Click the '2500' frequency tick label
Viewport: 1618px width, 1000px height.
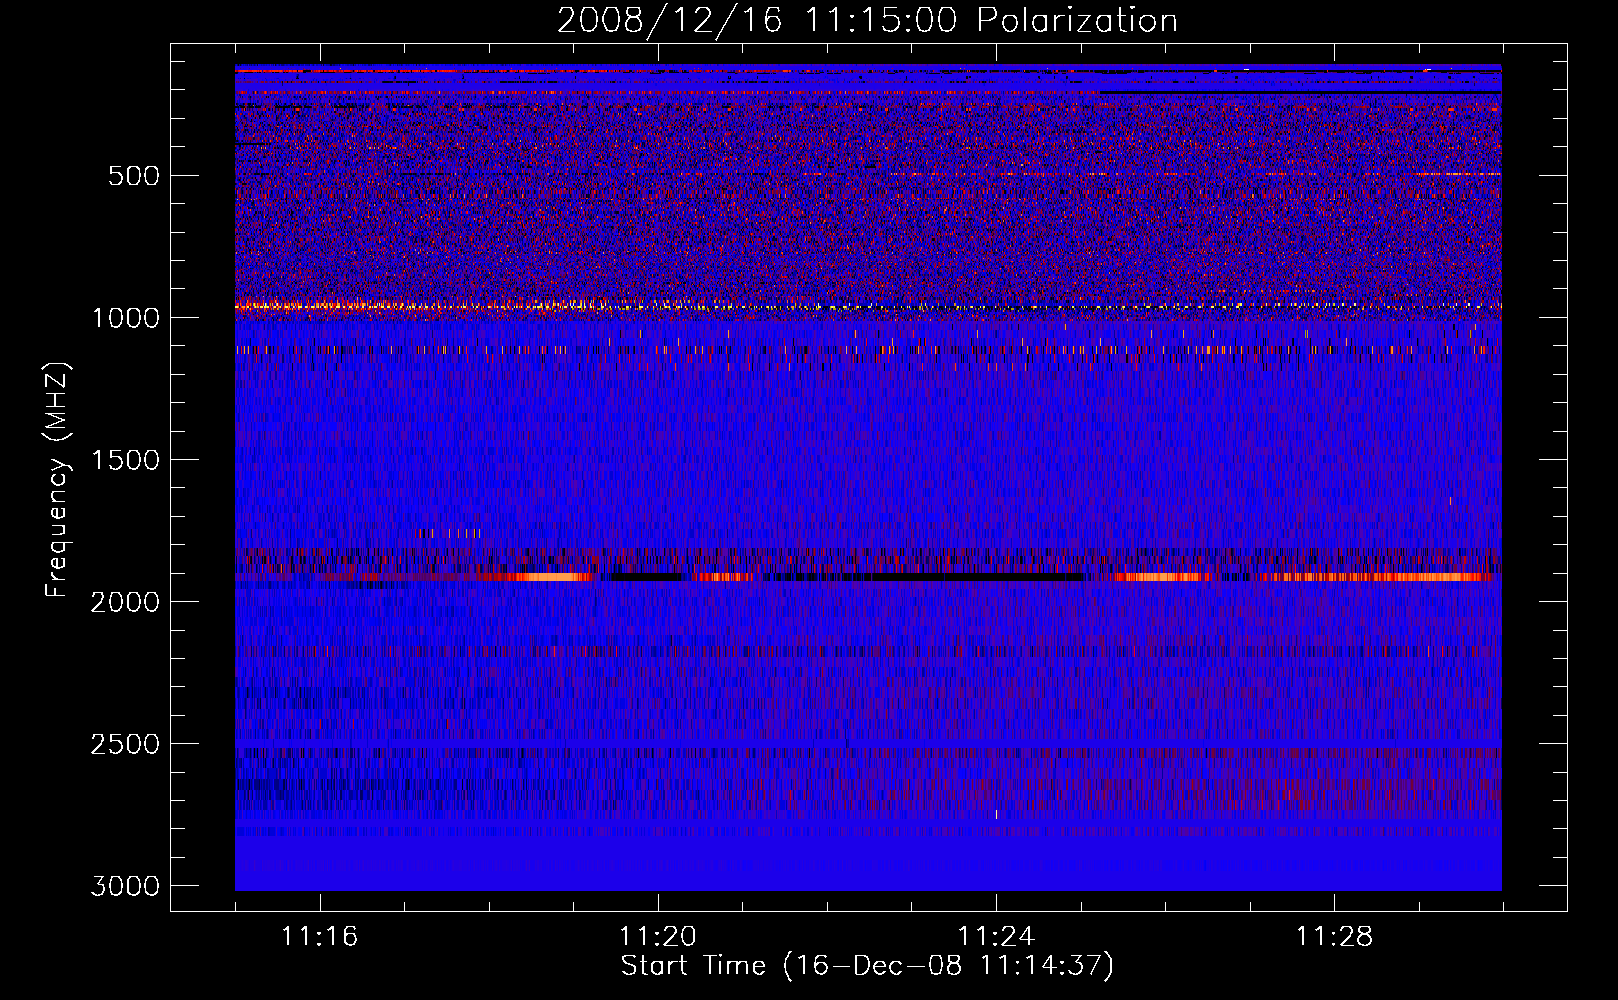[x=124, y=744]
